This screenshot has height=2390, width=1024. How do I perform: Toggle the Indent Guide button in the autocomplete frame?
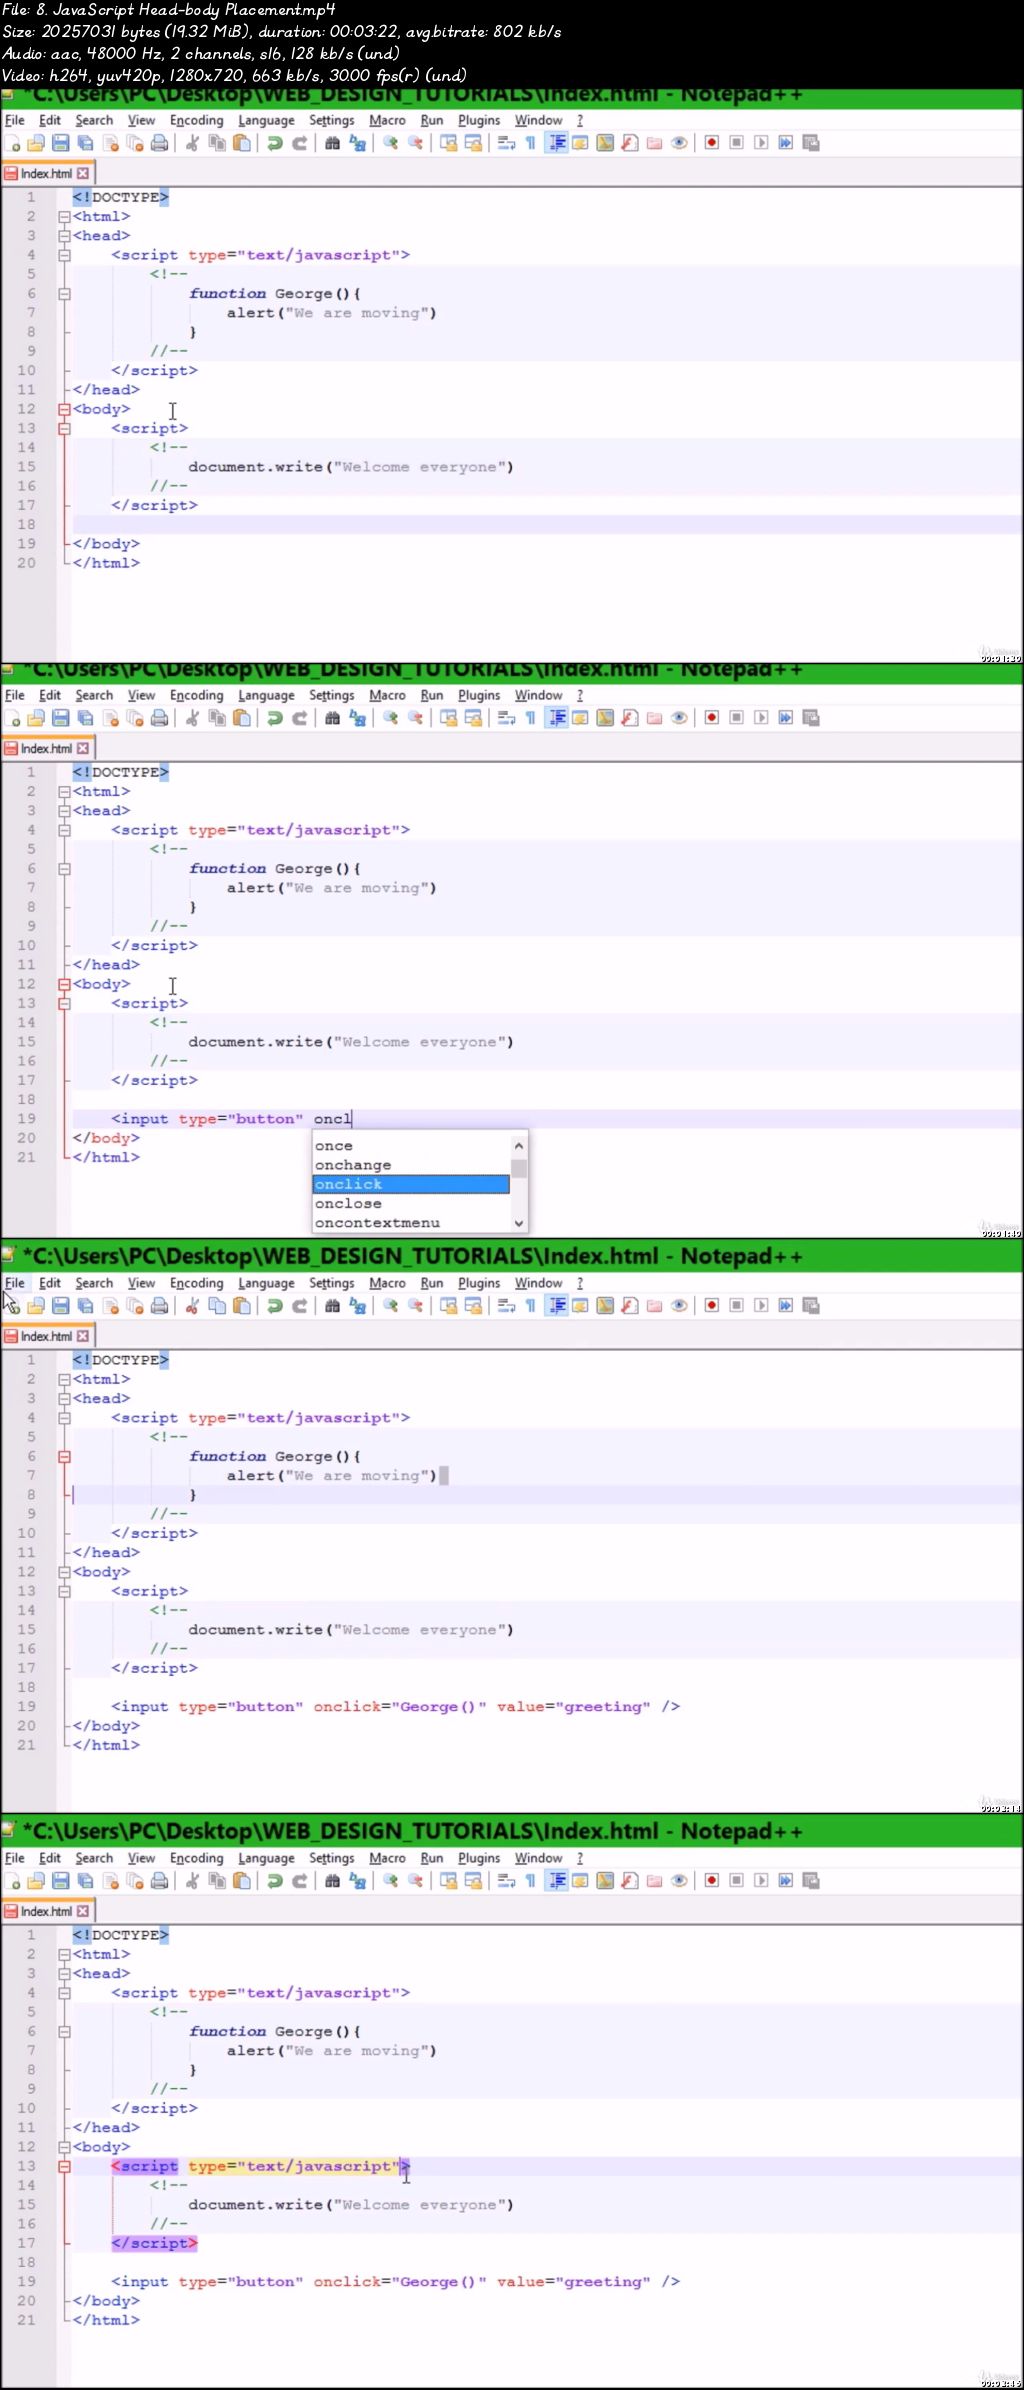(556, 718)
